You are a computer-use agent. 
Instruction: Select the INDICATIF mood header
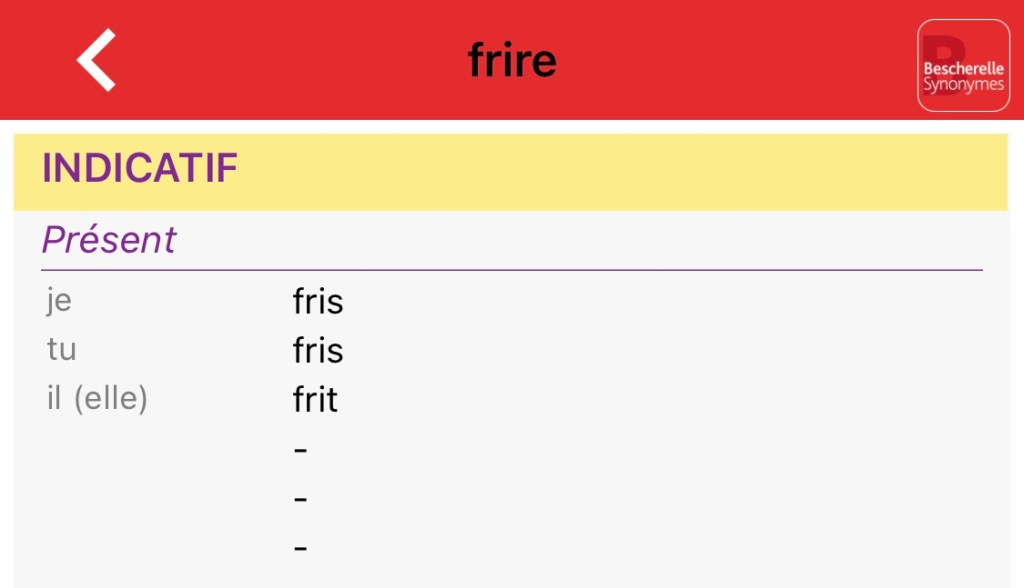(x=140, y=169)
